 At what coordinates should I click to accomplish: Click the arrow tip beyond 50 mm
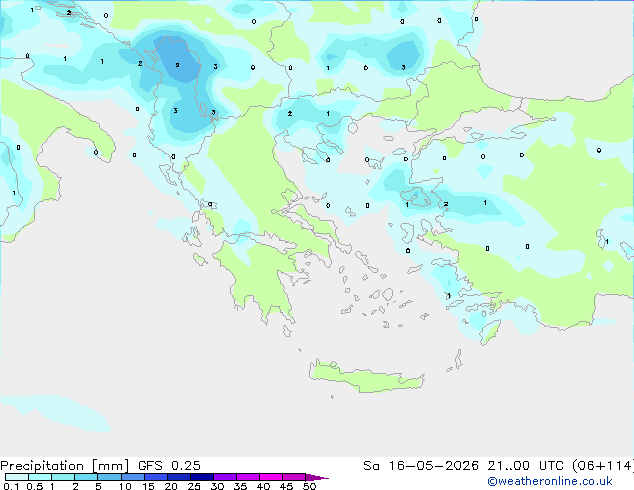pyautogui.click(x=317, y=477)
